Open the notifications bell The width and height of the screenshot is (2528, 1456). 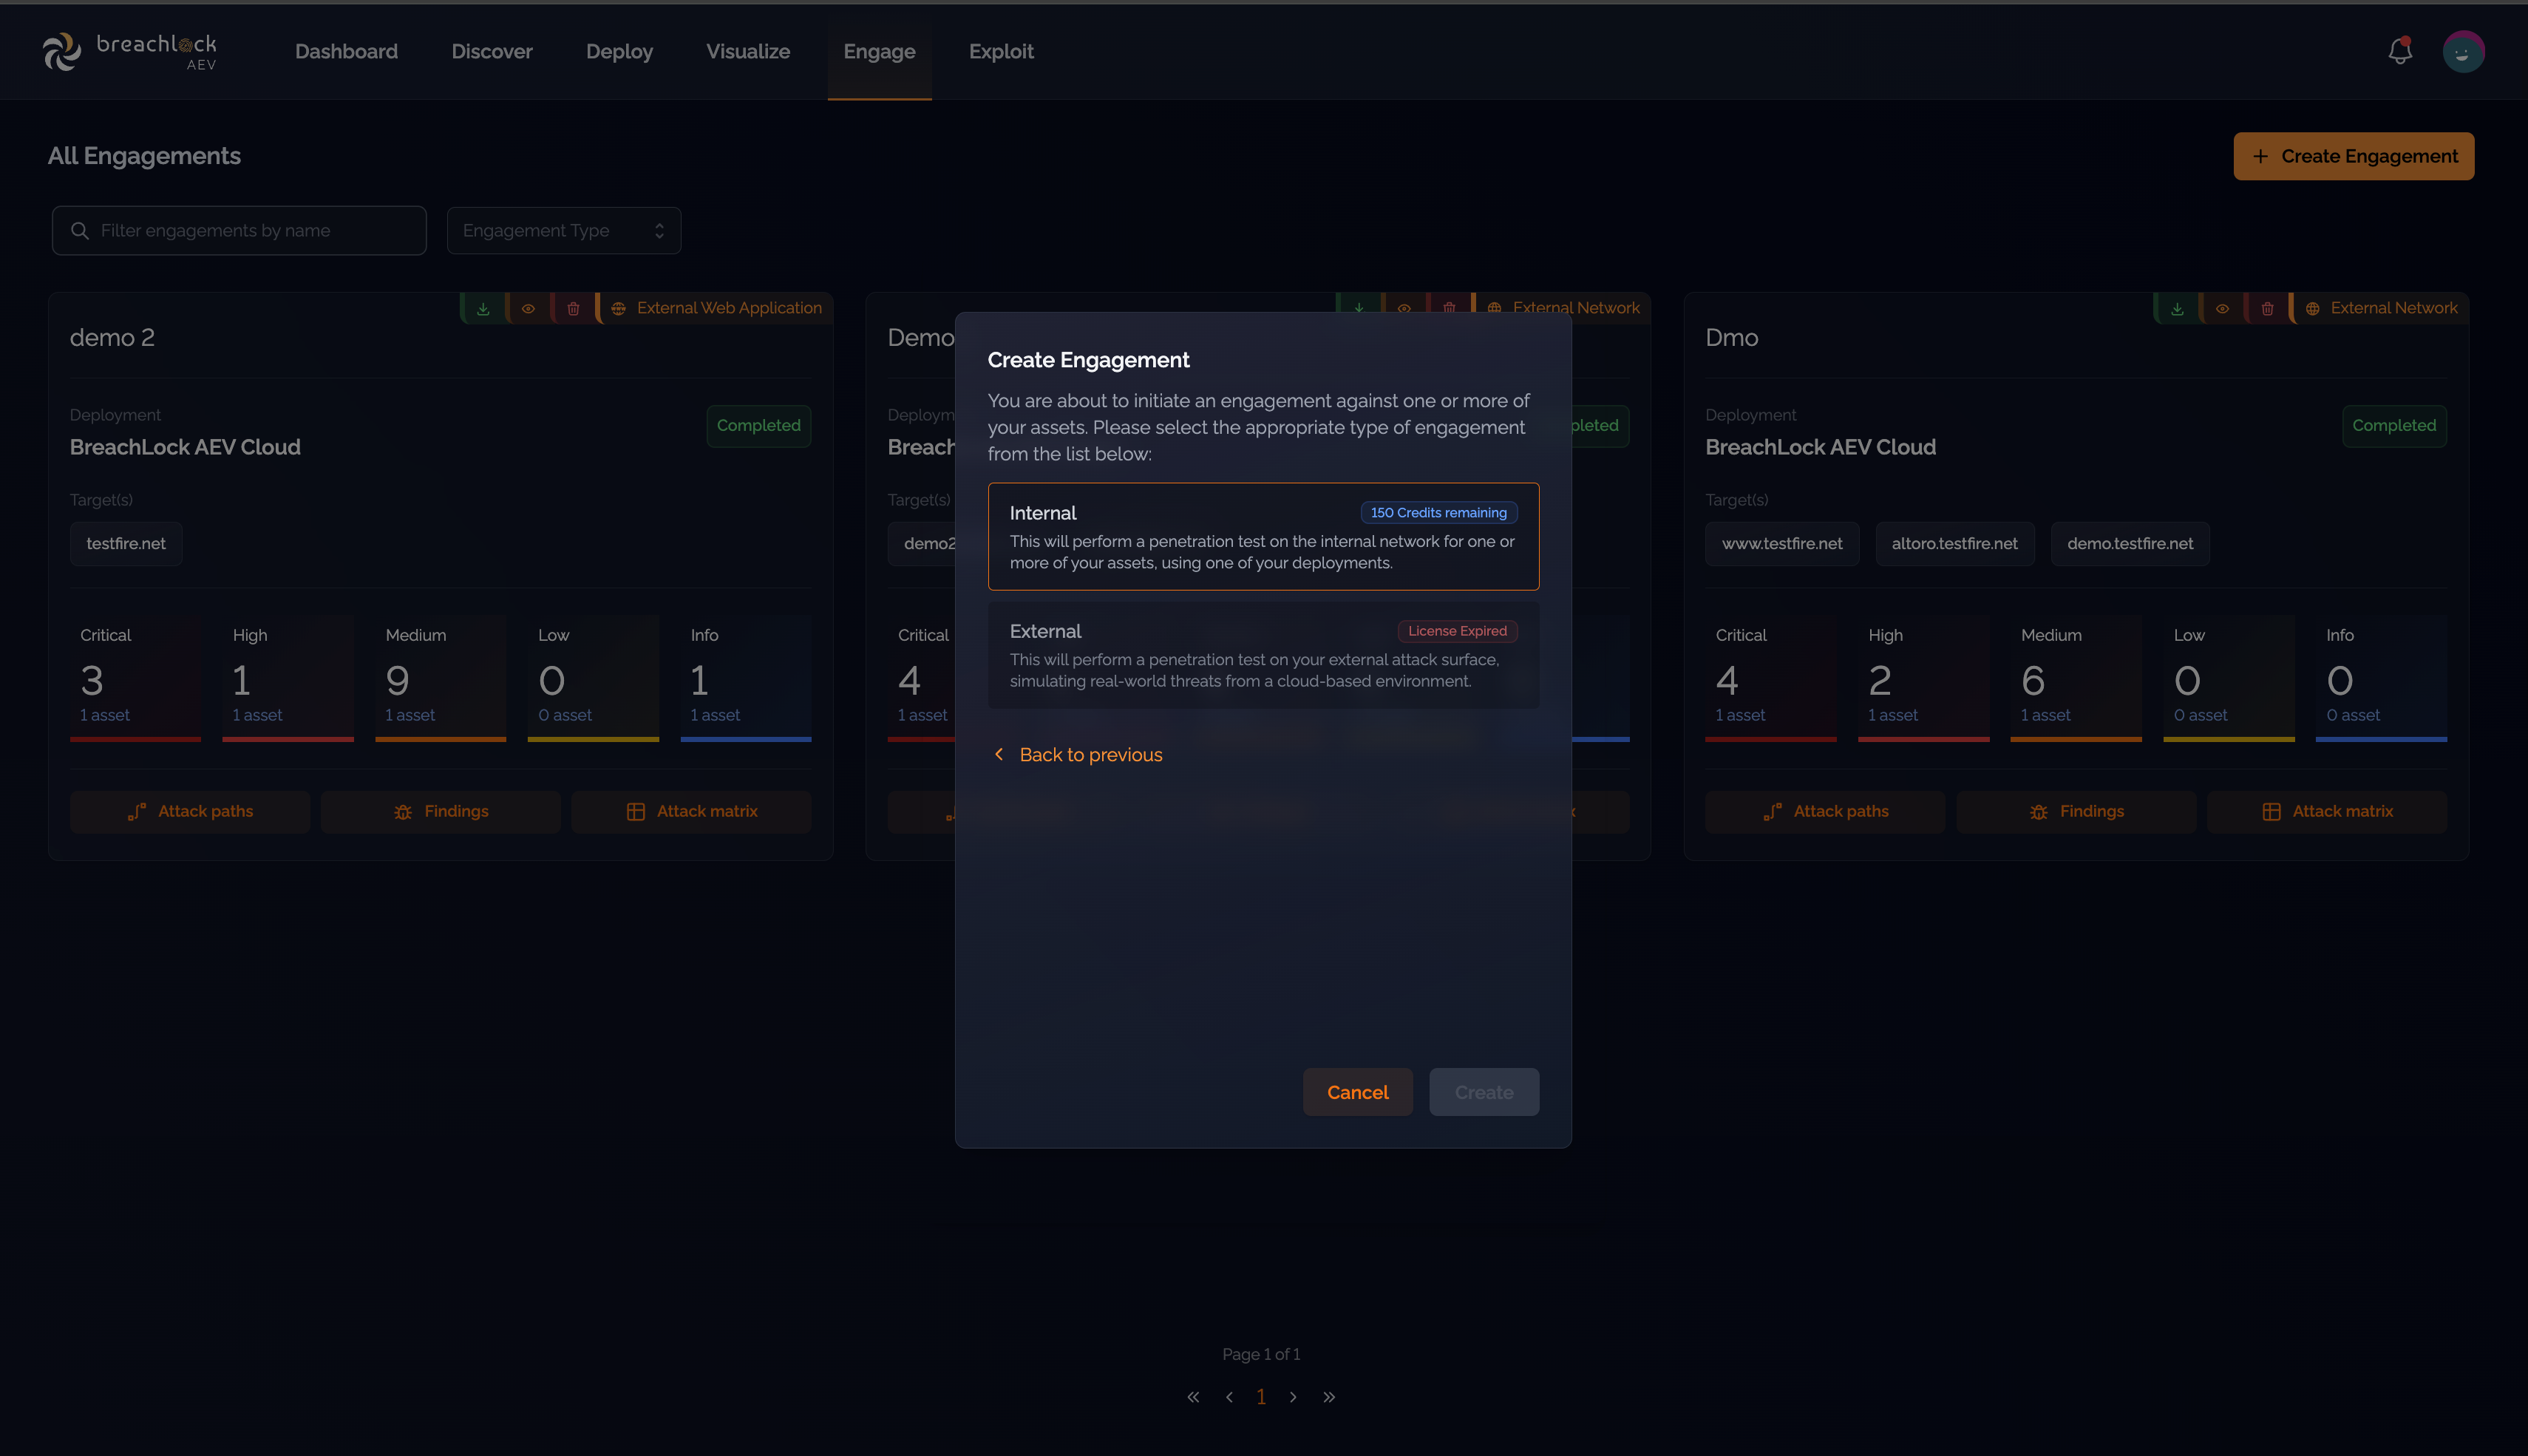coord(2400,51)
